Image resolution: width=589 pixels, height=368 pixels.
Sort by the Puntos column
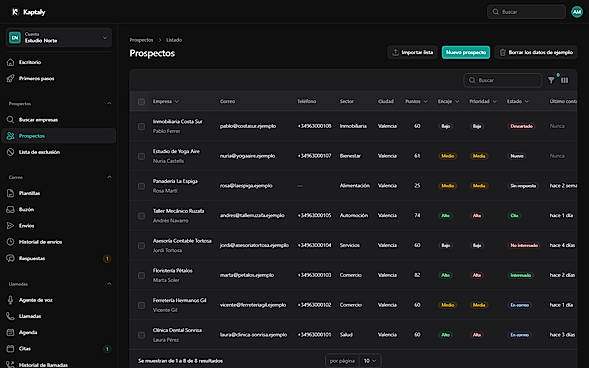tap(416, 101)
